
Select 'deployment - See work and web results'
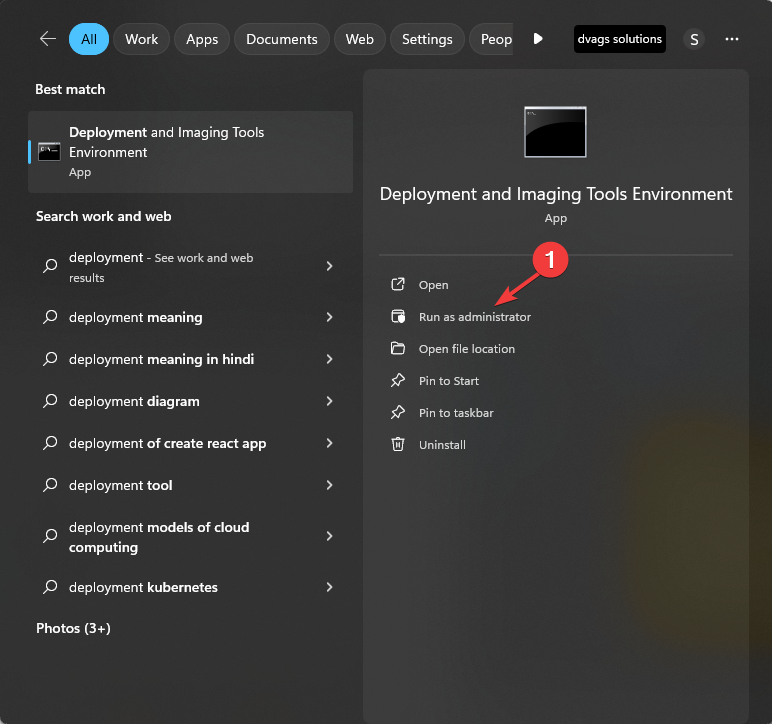point(191,267)
